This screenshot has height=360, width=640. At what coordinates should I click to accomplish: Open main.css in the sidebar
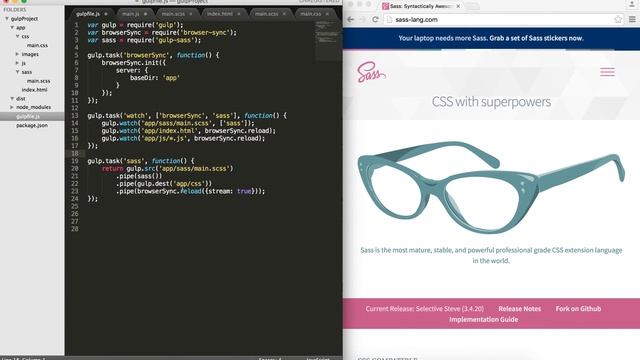pos(37,45)
